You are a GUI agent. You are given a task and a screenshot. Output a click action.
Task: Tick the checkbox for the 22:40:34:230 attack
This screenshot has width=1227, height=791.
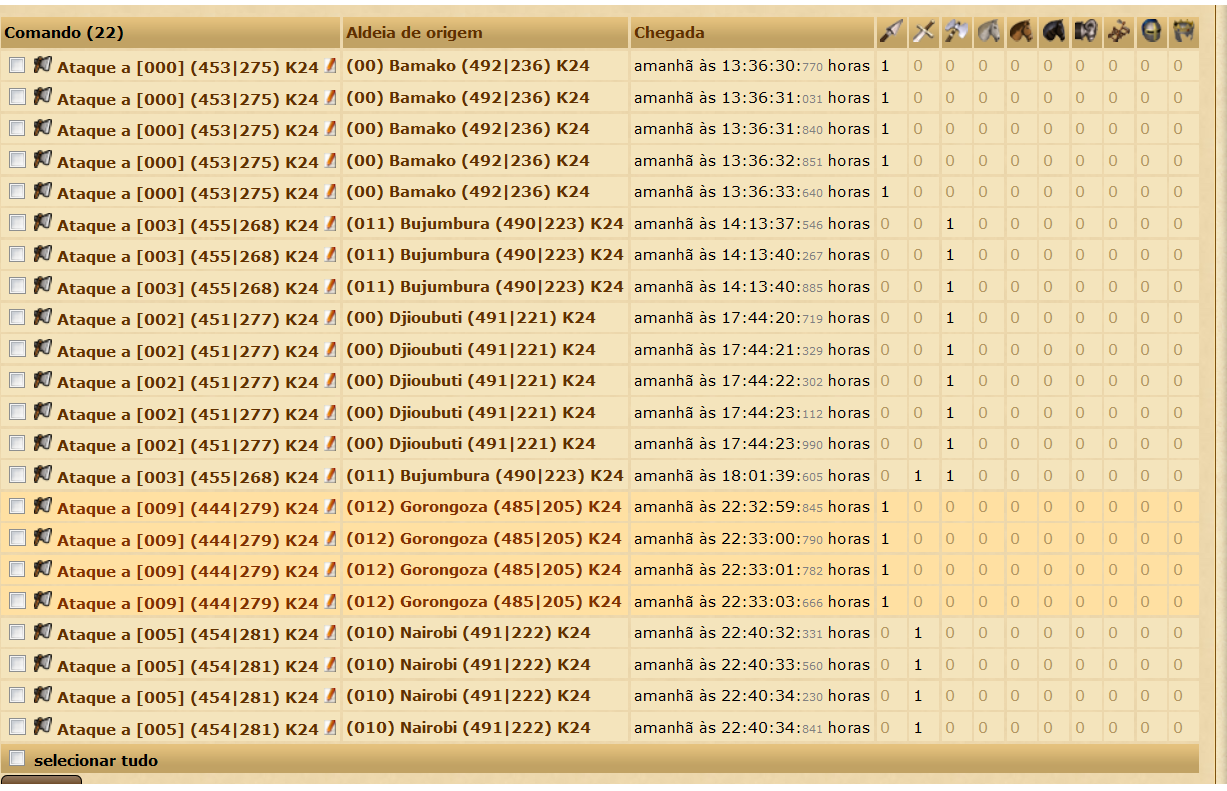point(17,695)
